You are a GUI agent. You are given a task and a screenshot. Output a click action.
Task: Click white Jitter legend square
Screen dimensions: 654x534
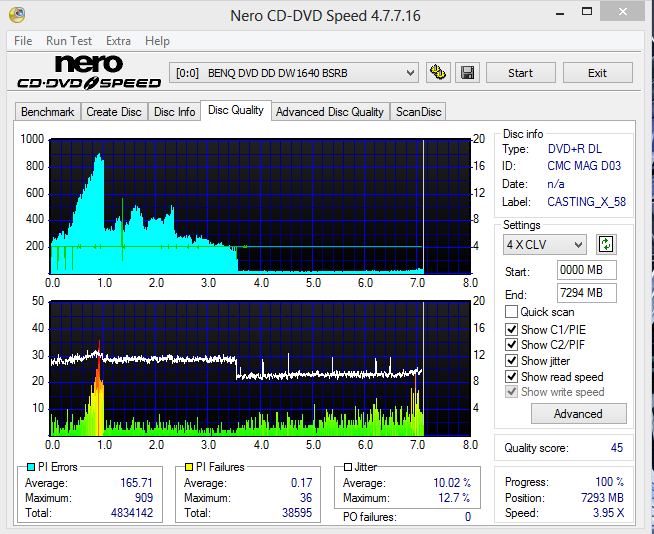pos(347,467)
